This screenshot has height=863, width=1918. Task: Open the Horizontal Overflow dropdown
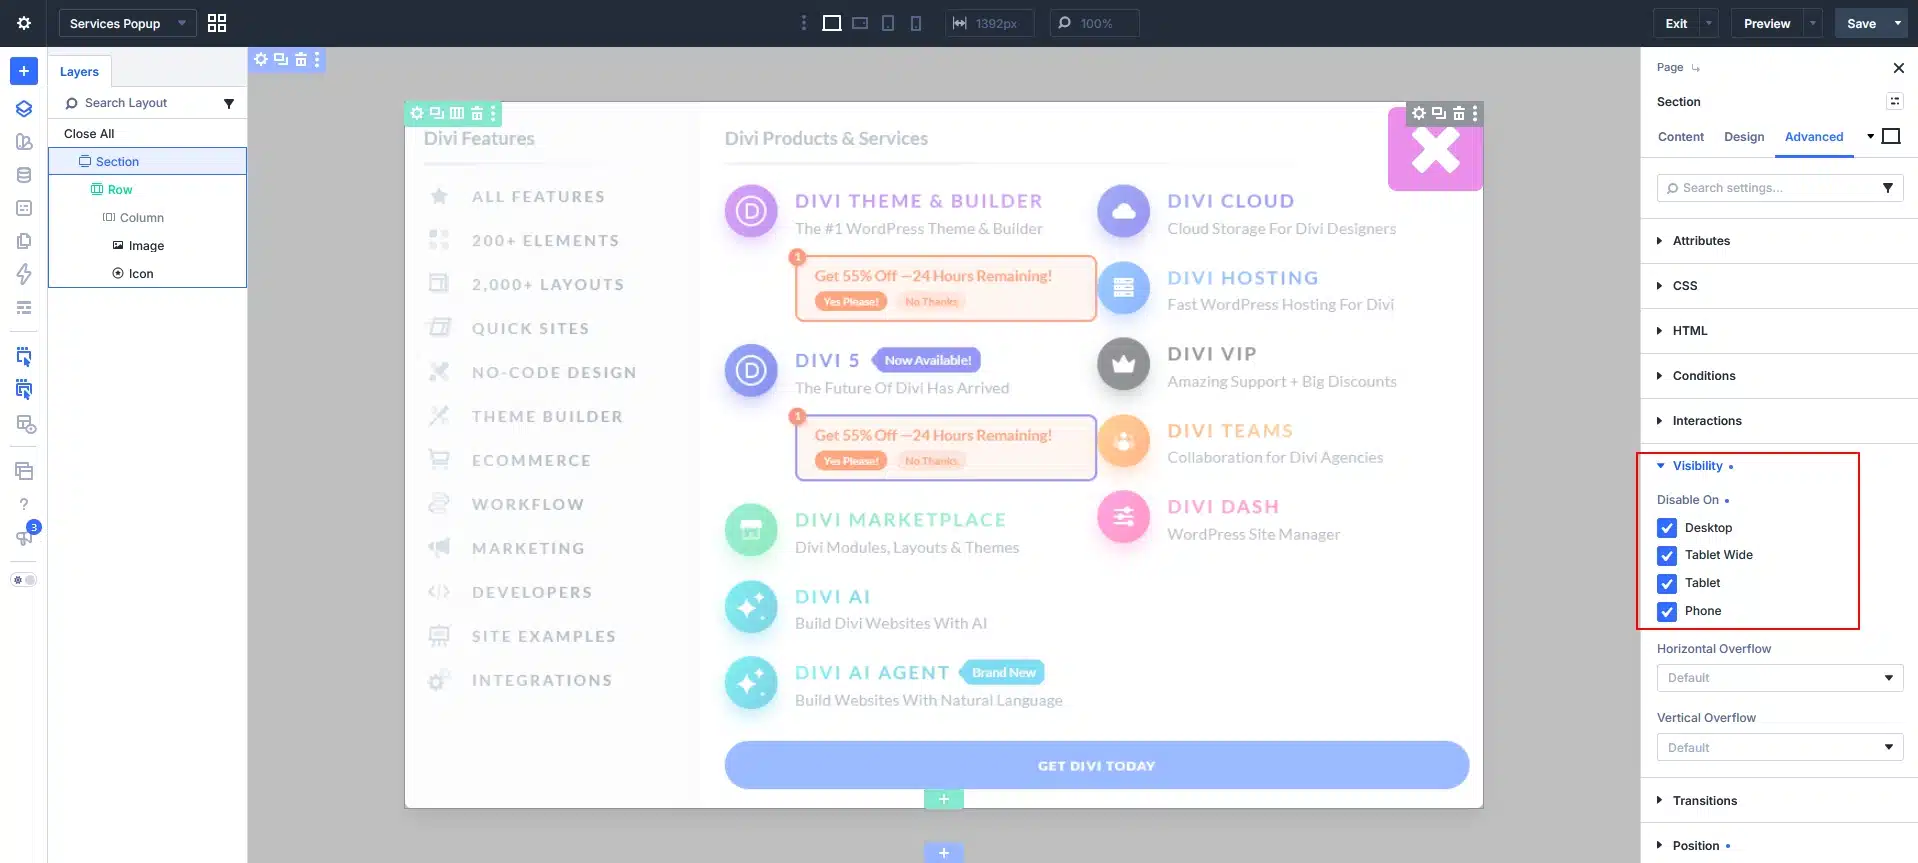[x=1780, y=678]
